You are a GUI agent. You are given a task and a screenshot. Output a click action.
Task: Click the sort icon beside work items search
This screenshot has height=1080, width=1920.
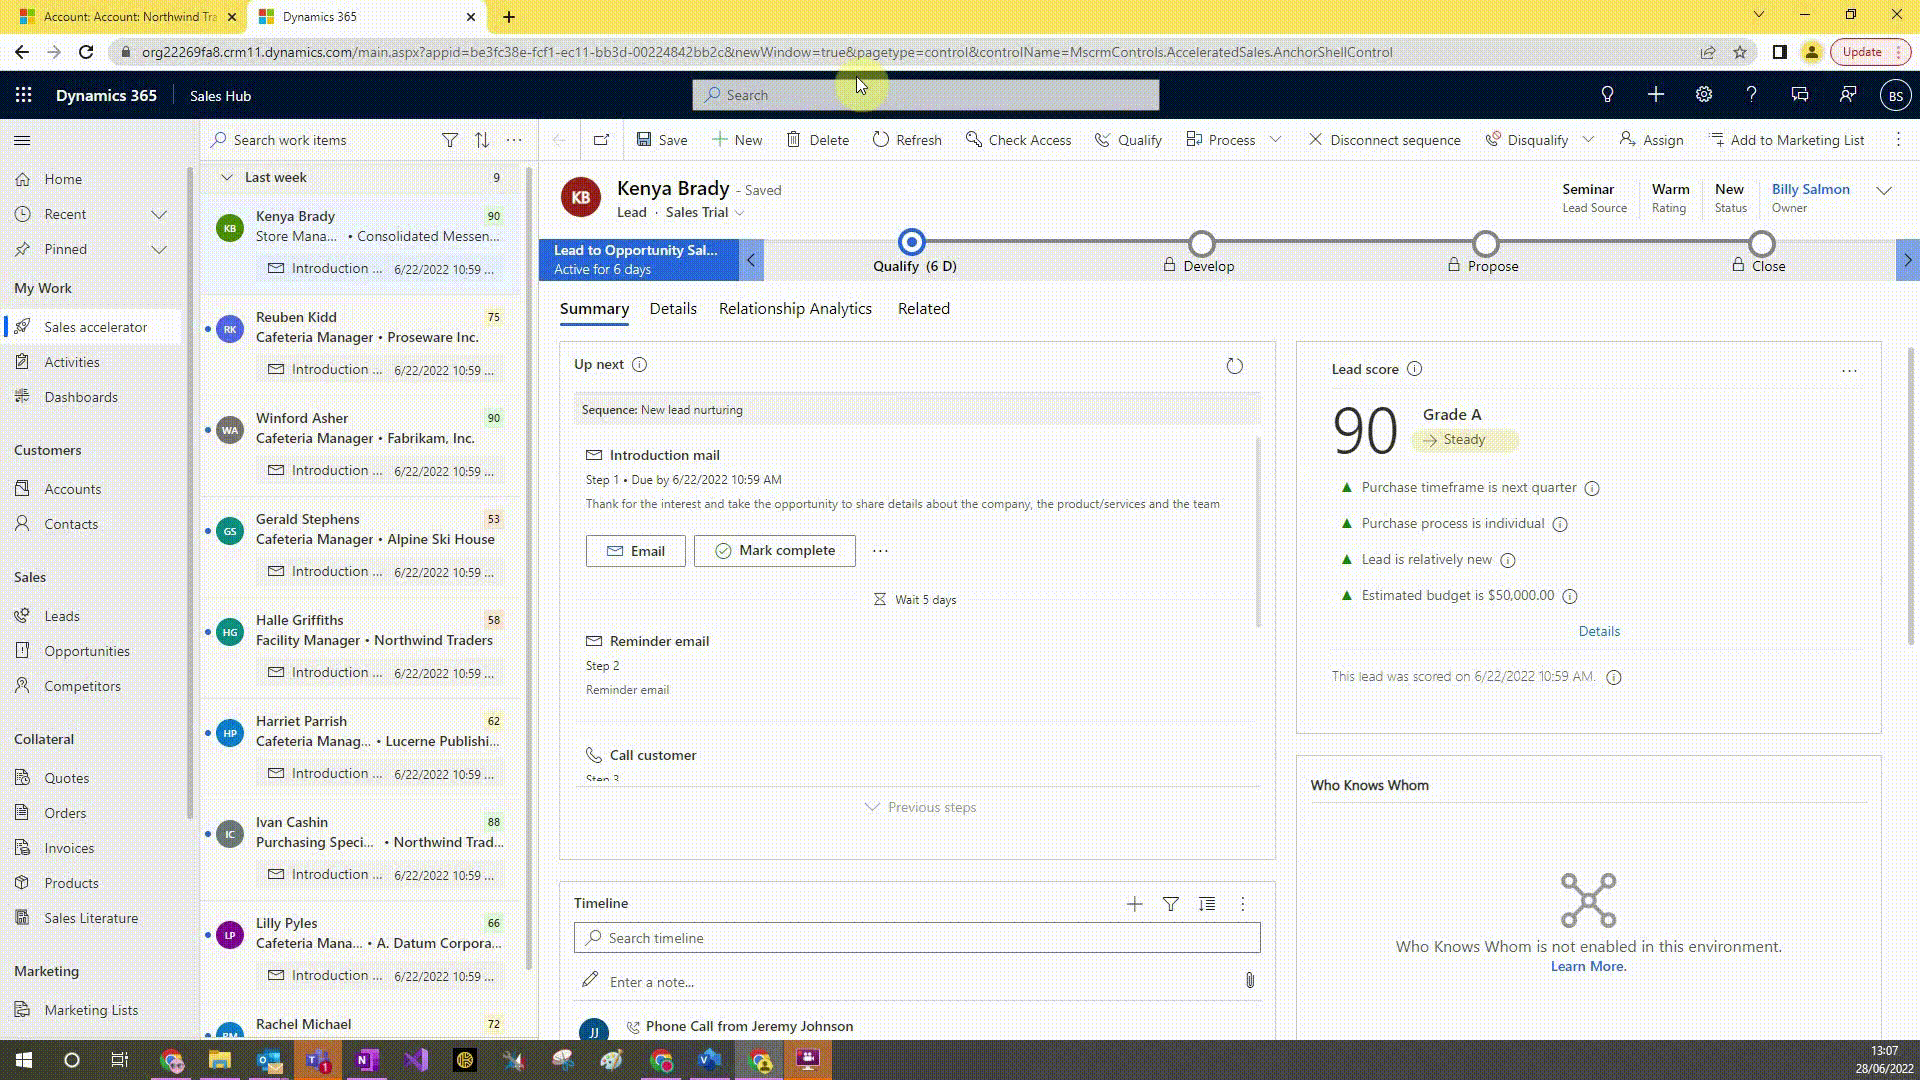click(x=482, y=140)
